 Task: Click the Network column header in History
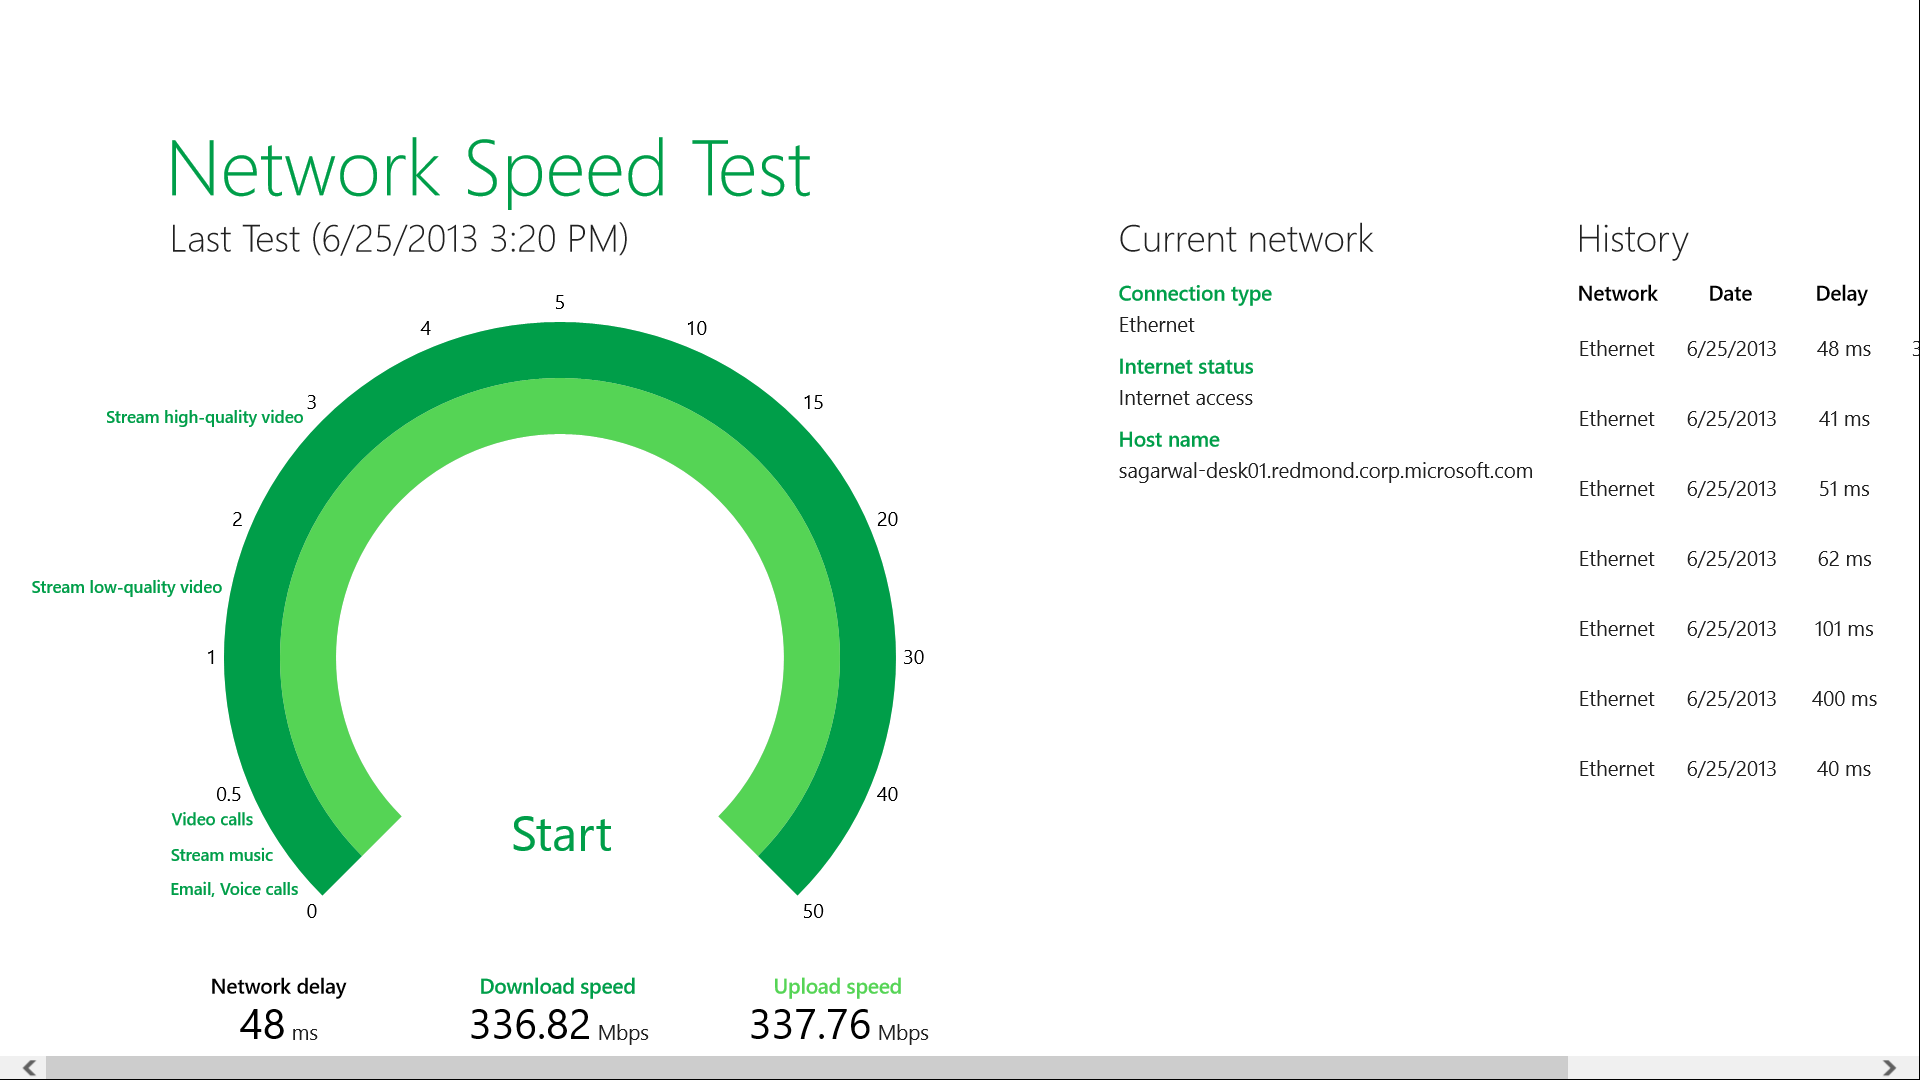(x=1617, y=293)
